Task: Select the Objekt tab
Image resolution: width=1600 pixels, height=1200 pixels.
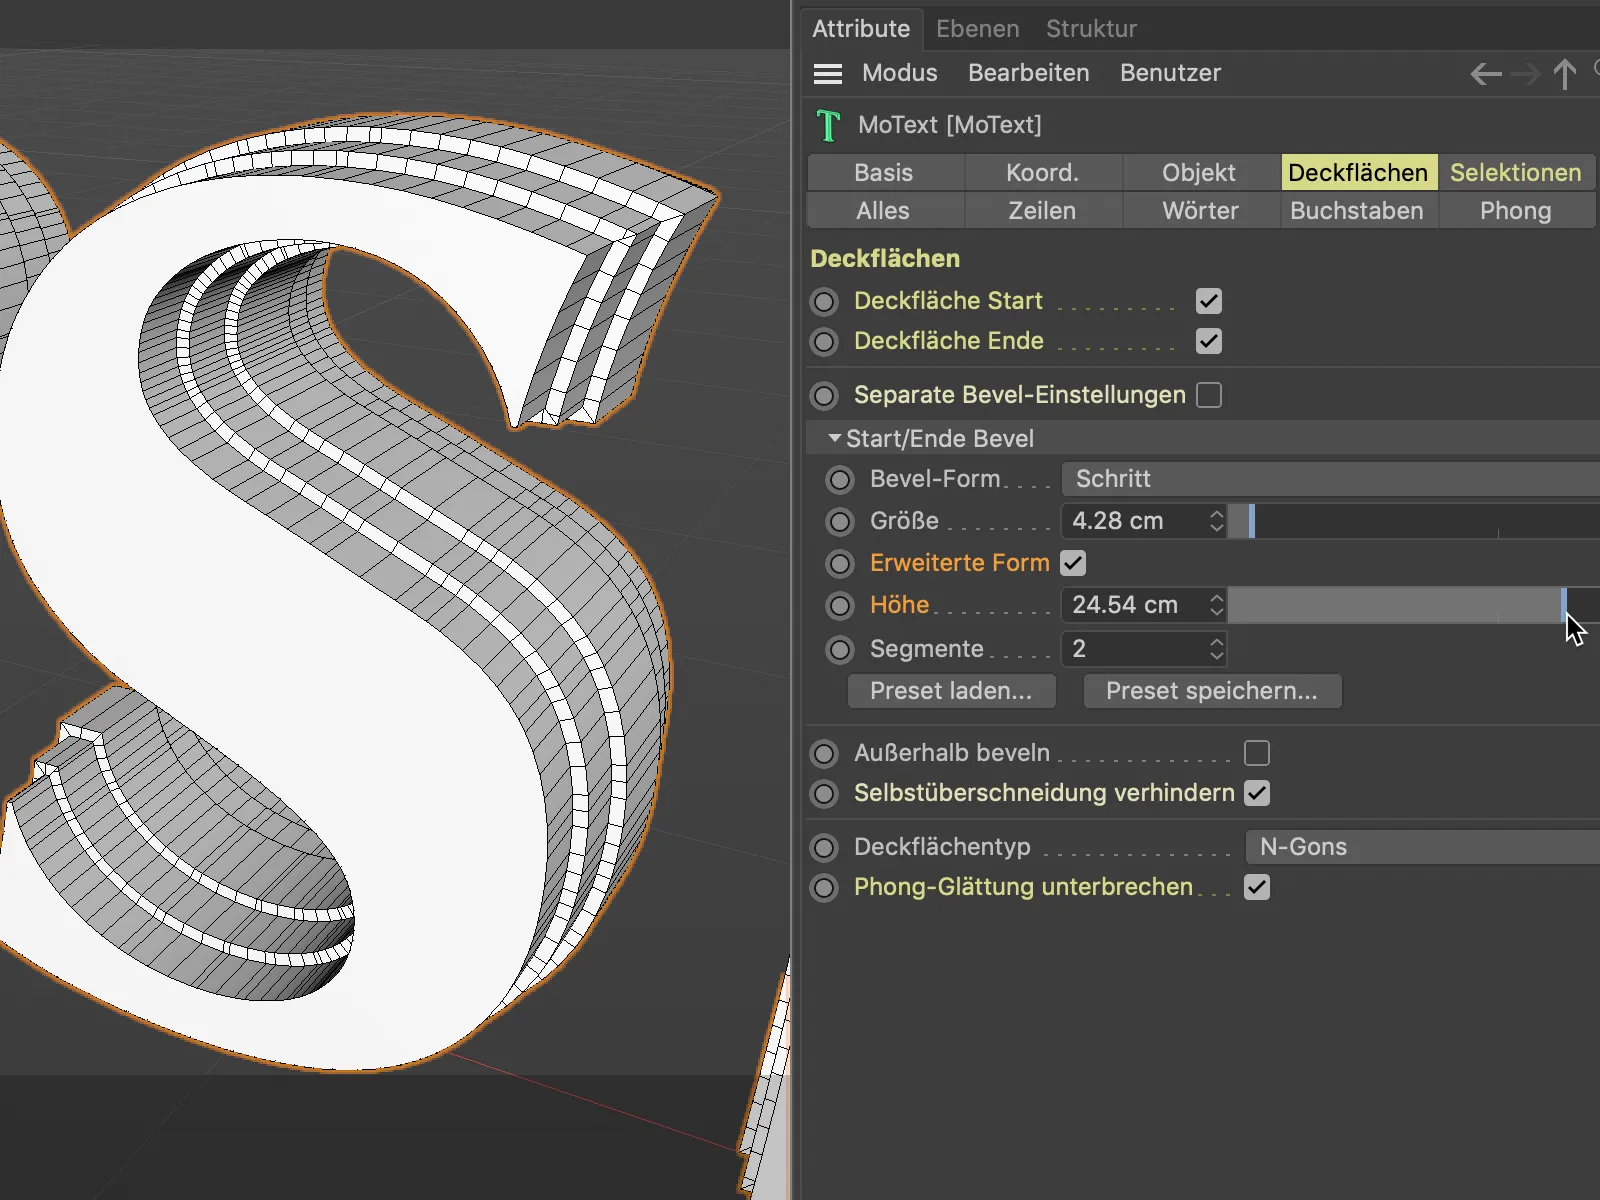Action: (1201, 172)
